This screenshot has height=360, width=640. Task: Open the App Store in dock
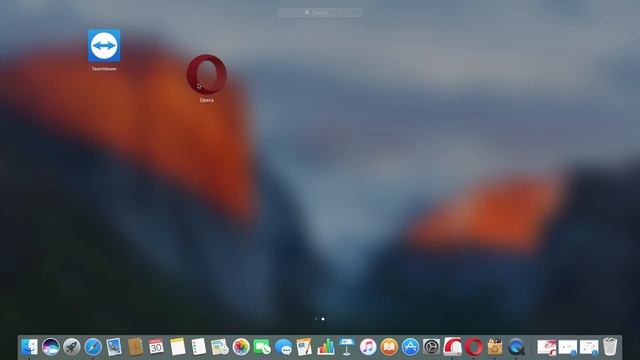coord(410,347)
